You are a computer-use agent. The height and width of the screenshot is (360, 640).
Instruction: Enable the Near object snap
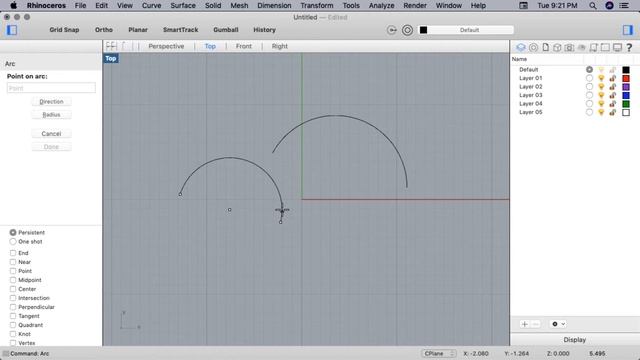click(x=13, y=262)
